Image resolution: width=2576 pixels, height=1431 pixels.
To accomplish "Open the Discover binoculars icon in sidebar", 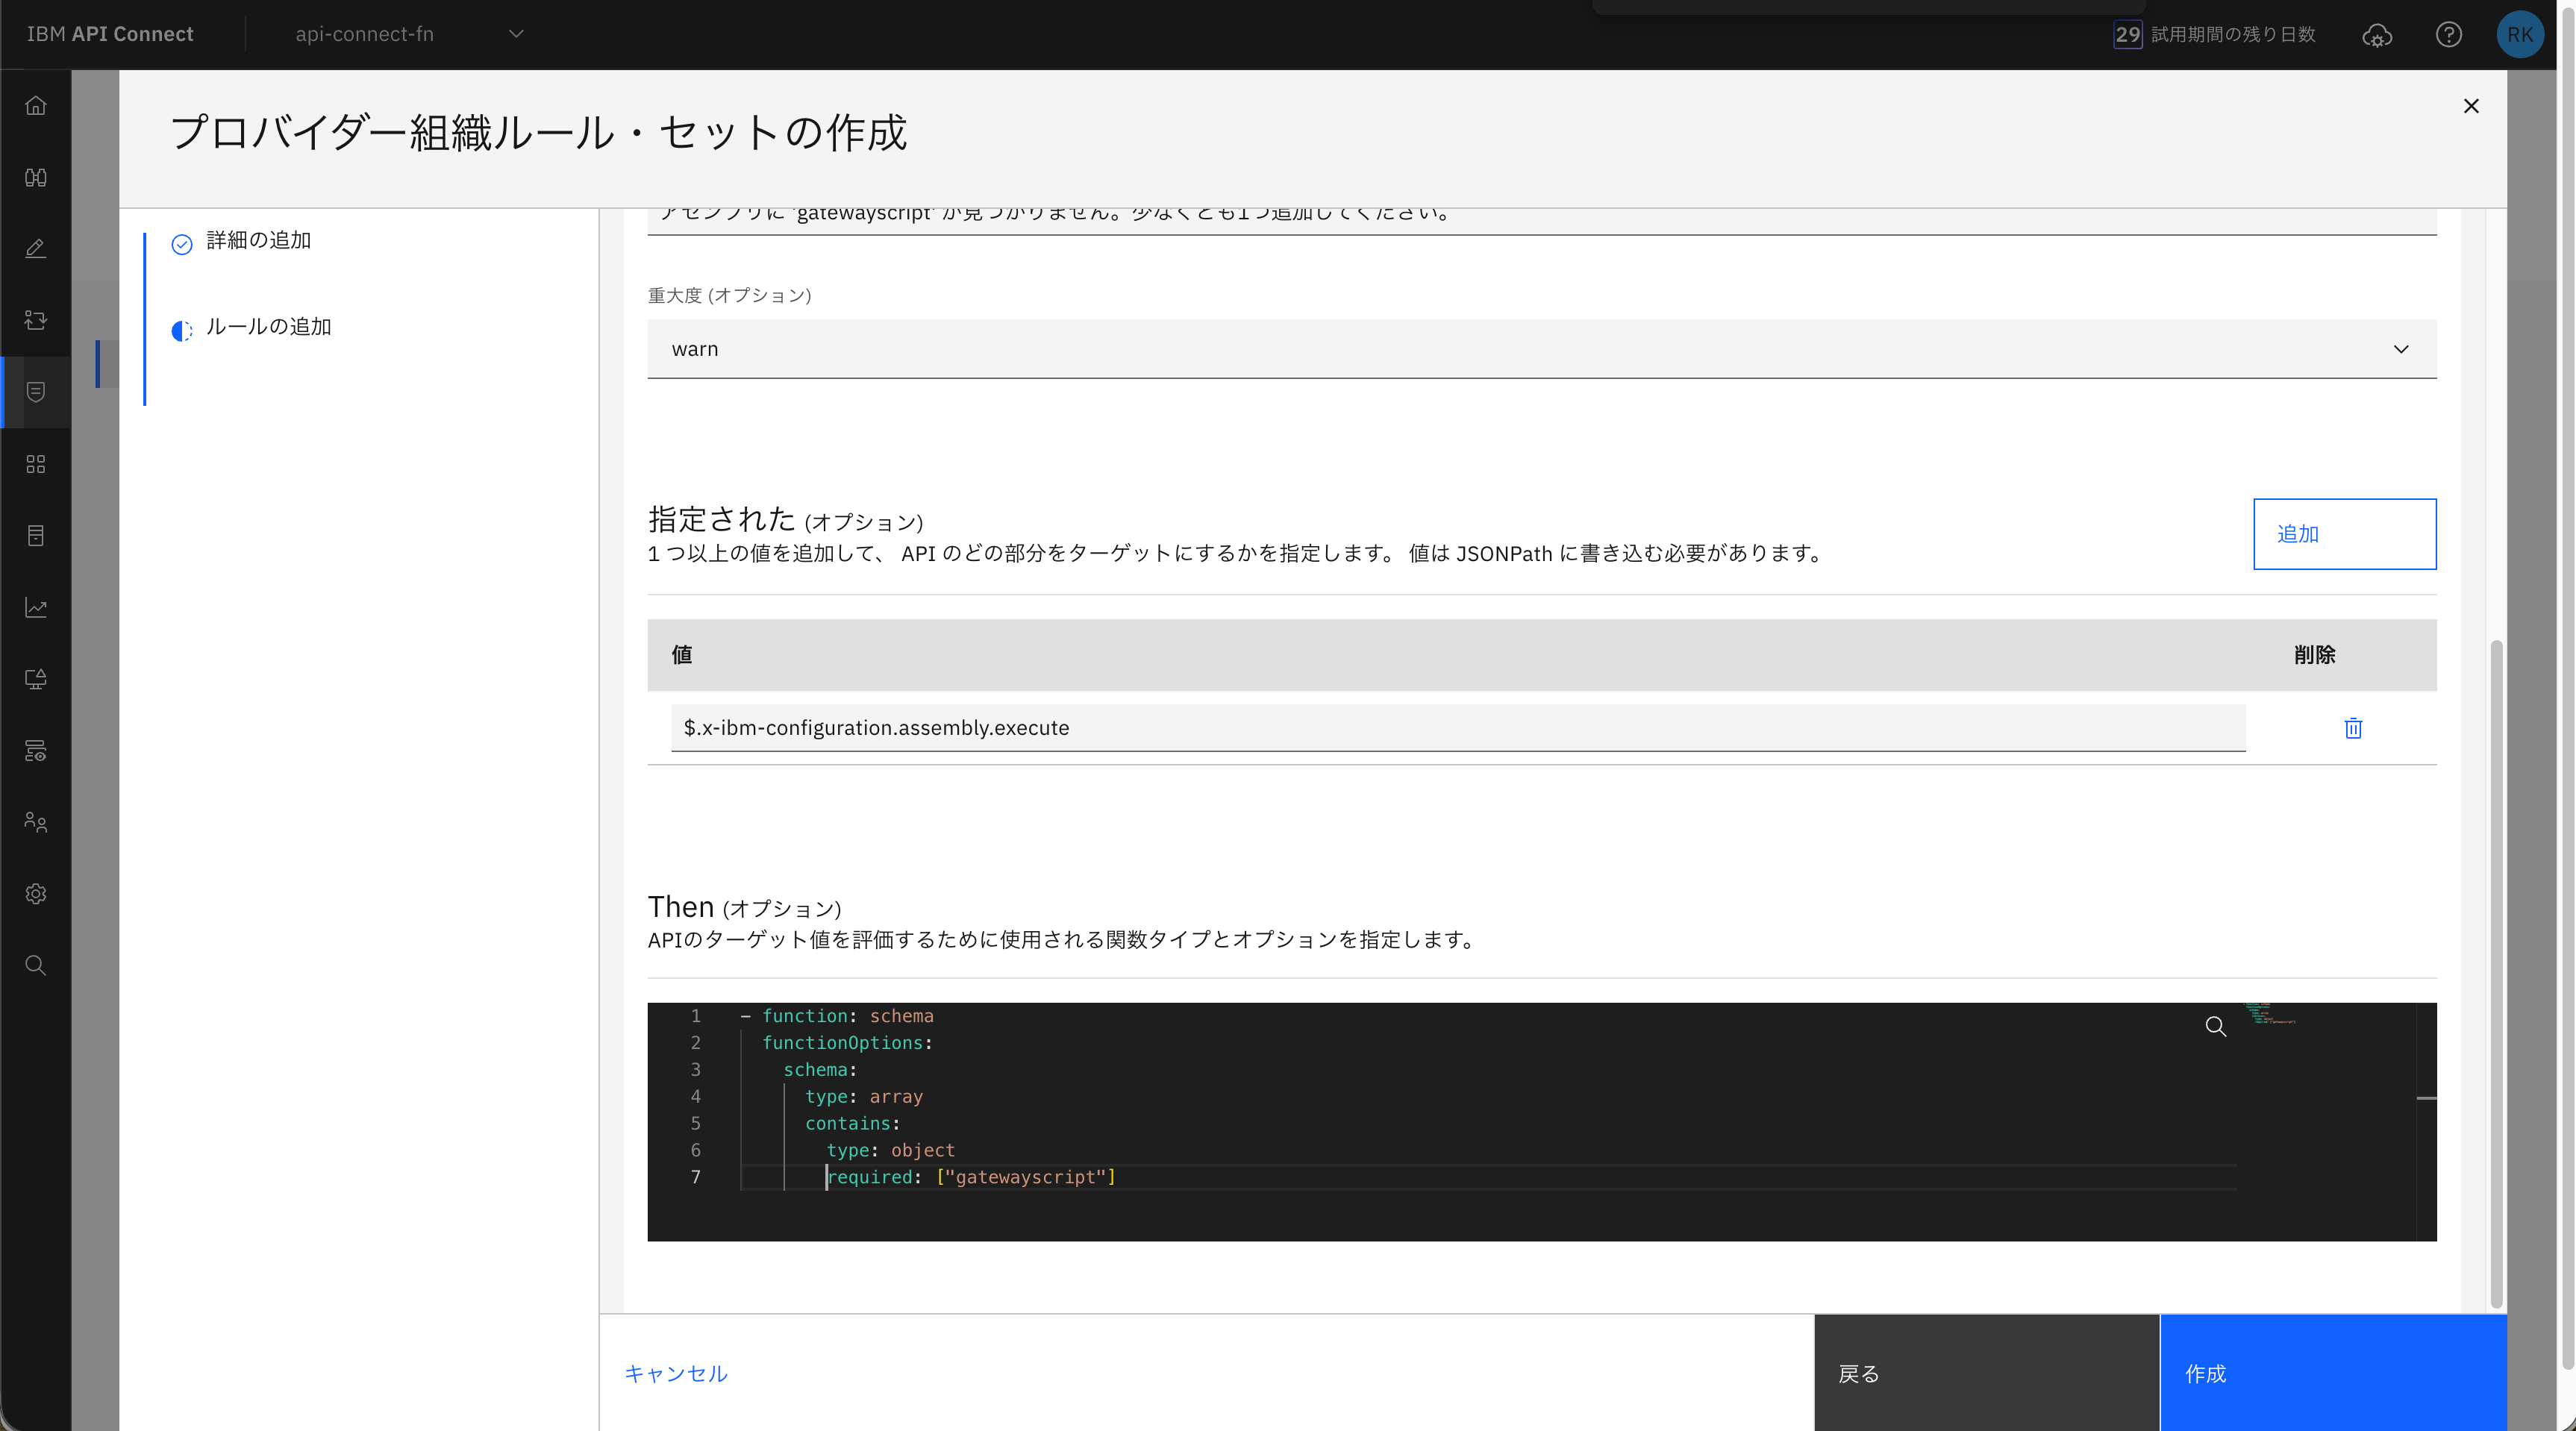I will [x=36, y=178].
